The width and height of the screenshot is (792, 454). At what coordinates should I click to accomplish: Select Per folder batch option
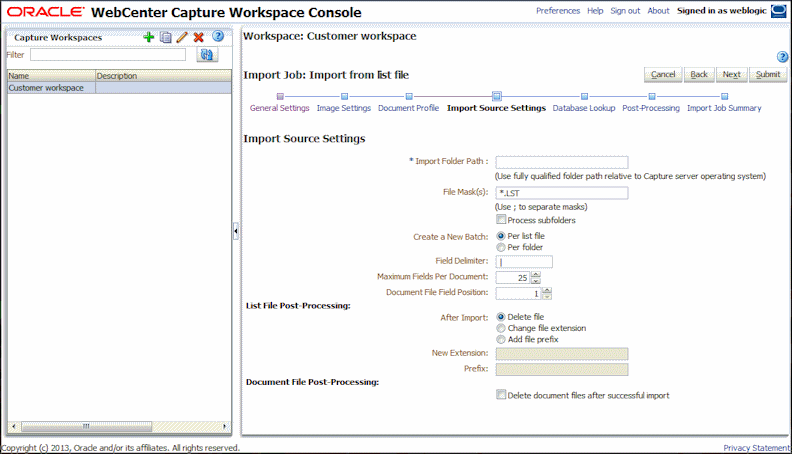pos(501,247)
